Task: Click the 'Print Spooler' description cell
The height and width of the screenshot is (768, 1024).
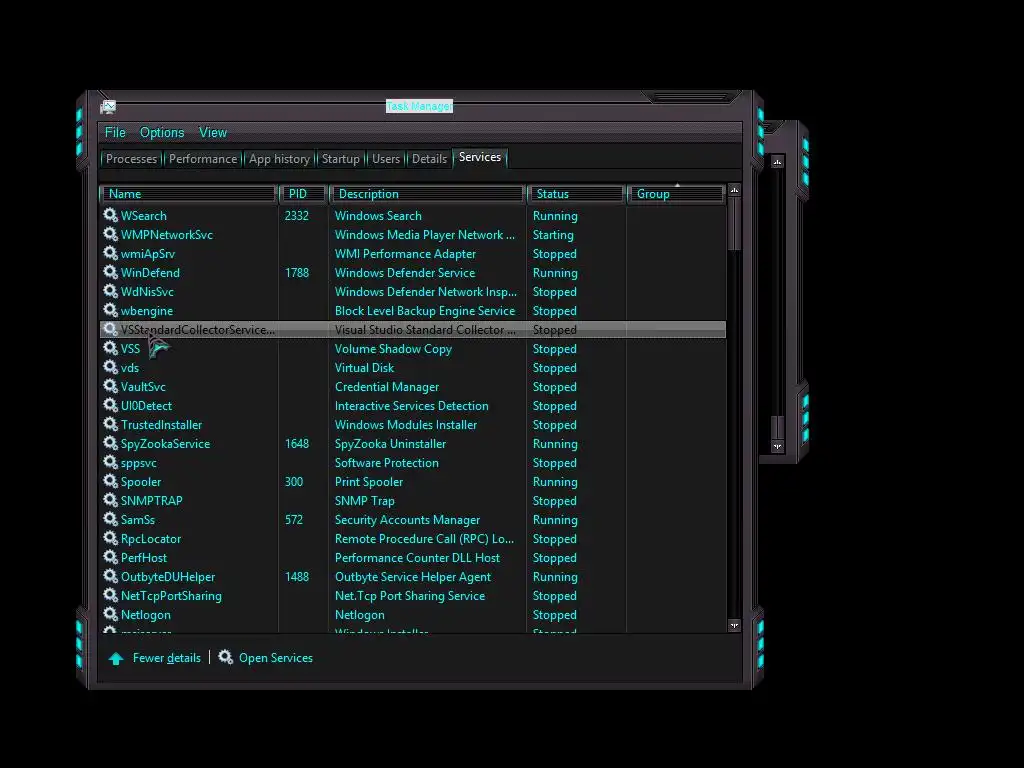Action: pos(369,481)
